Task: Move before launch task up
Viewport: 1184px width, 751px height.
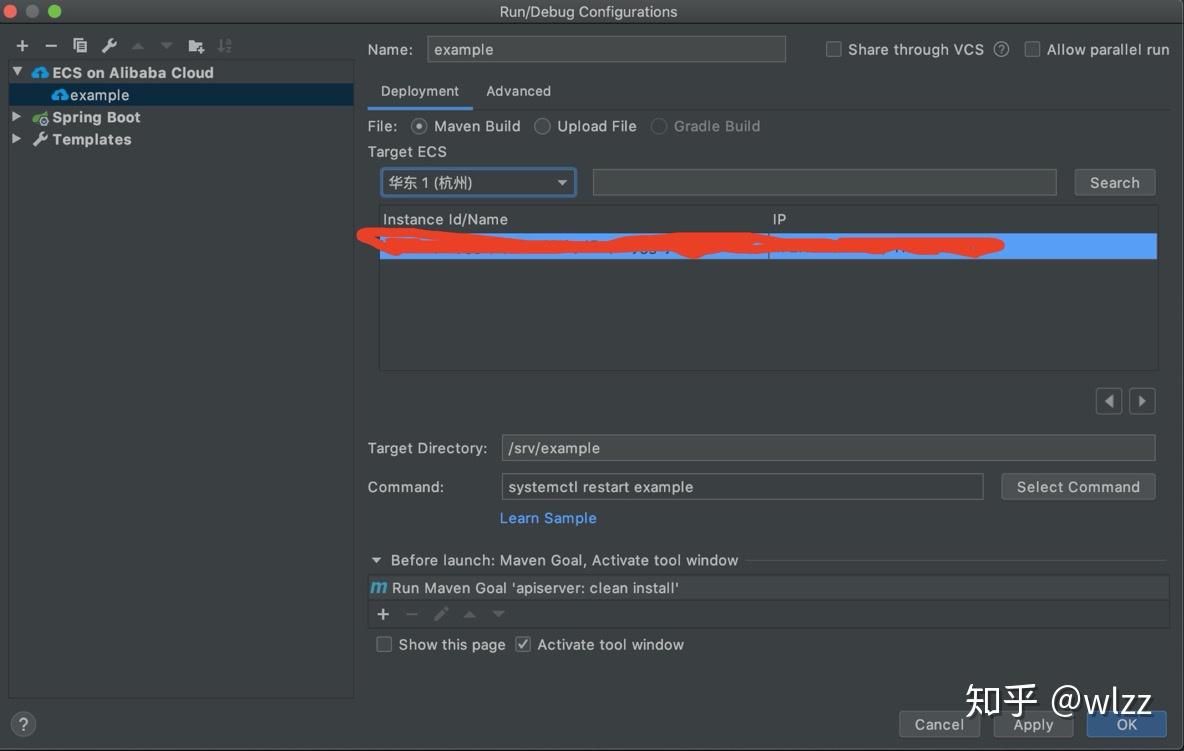Action: tap(470, 614)
